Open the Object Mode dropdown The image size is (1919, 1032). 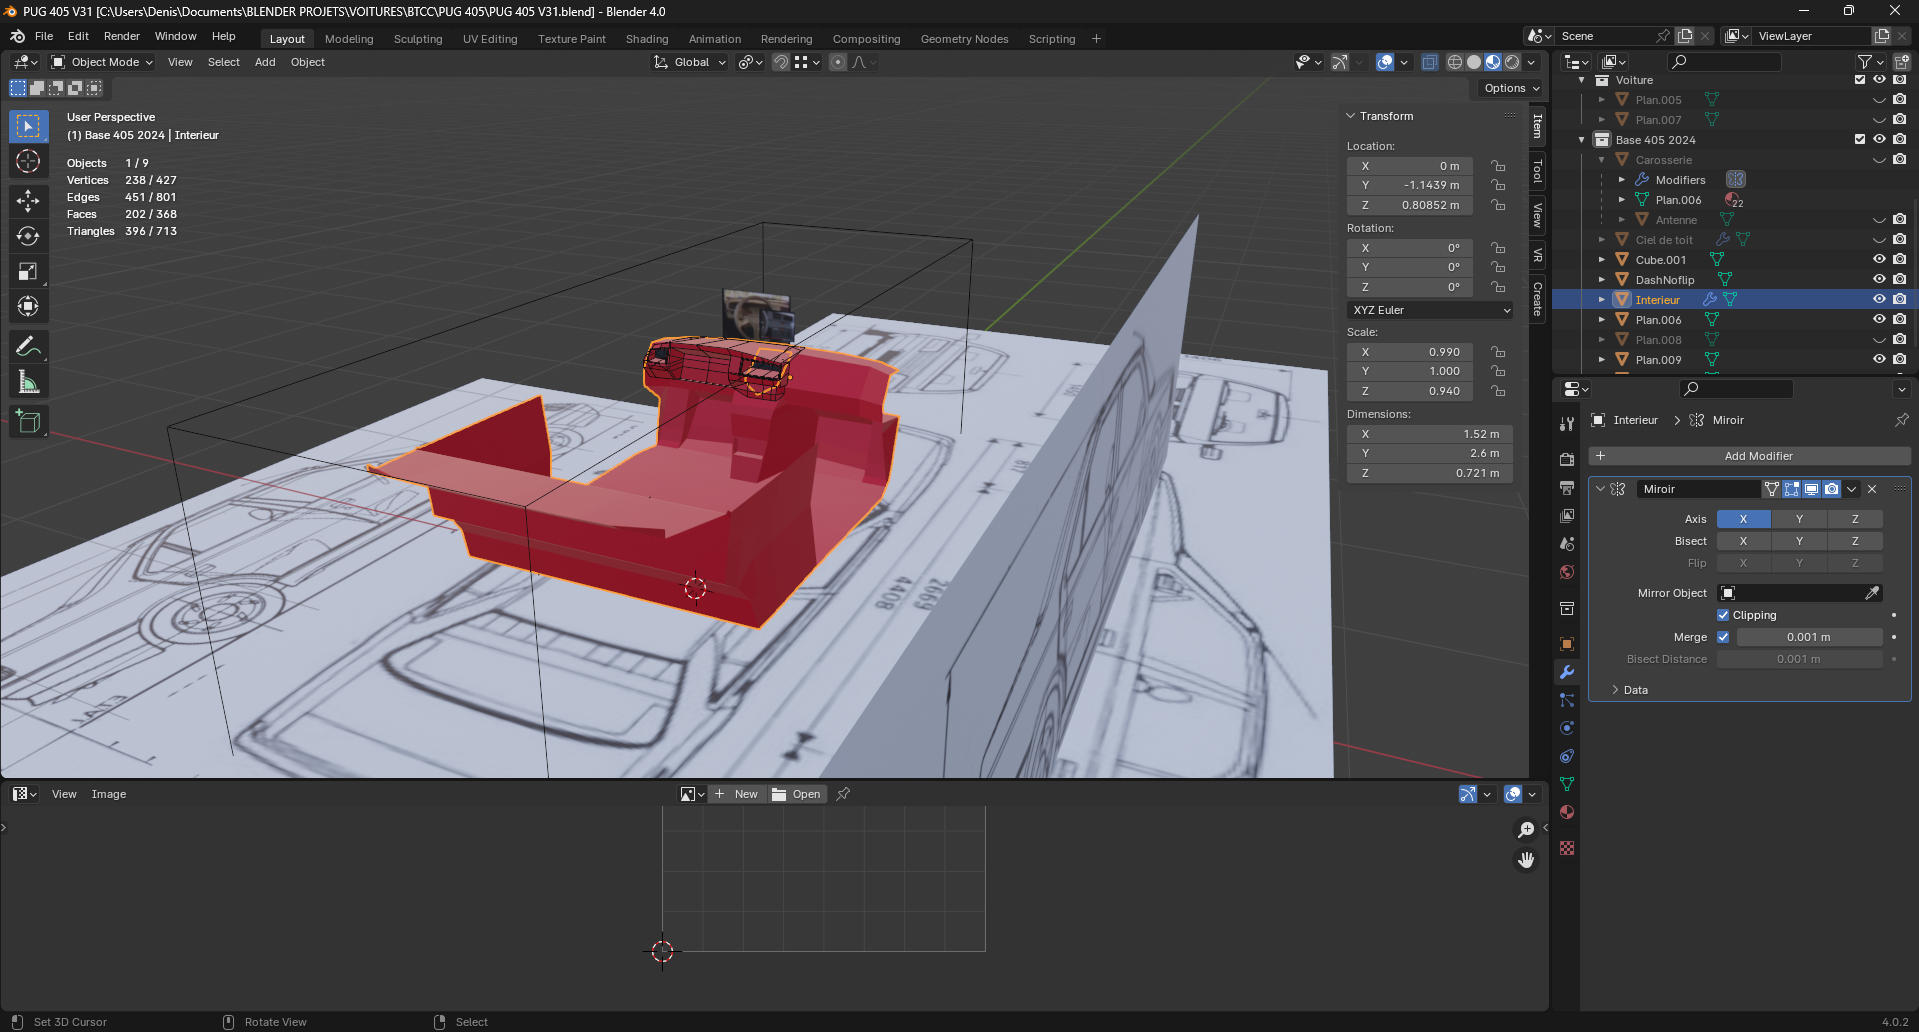click(x=102, y=62)
